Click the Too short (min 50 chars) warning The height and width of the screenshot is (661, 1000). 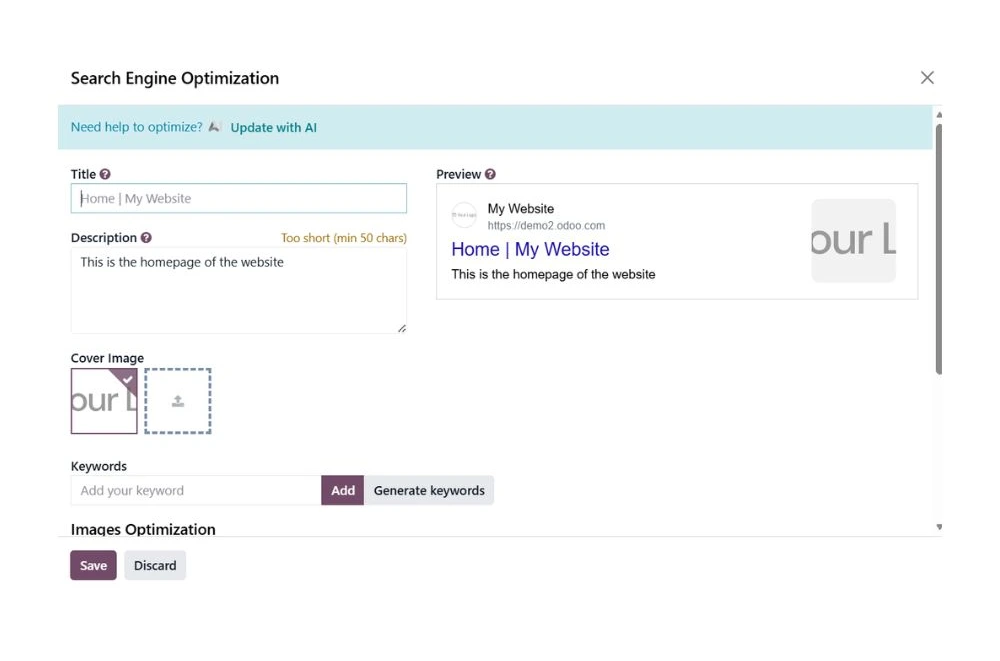pos(344,238)
